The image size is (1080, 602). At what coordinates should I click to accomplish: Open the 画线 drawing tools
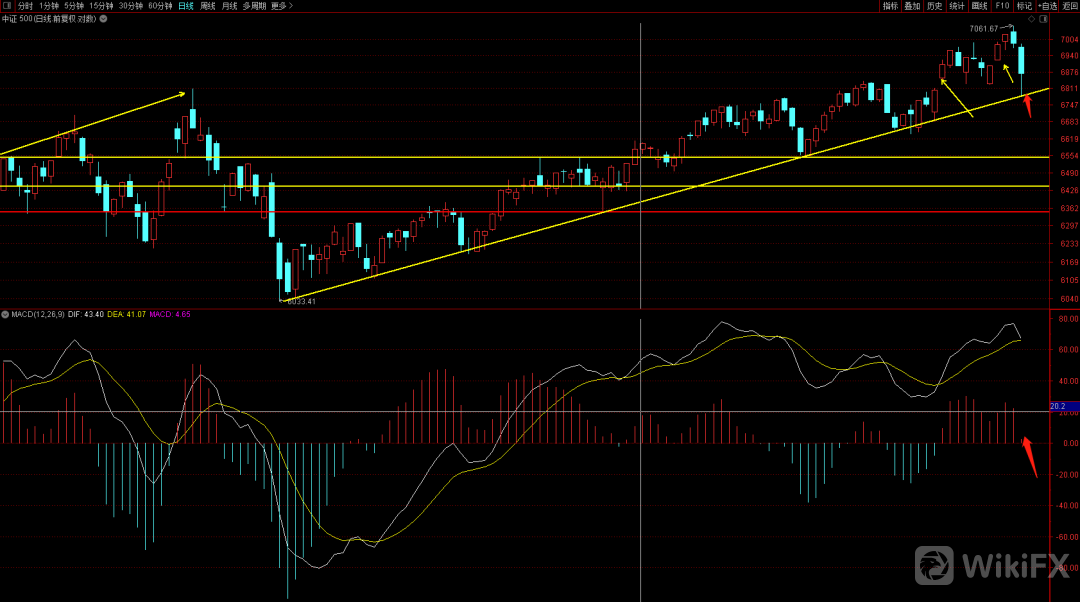(x=979, y=6)
